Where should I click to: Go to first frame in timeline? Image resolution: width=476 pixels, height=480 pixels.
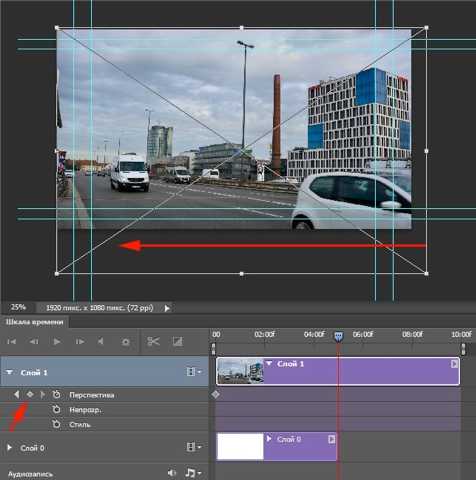click(12, 342)
